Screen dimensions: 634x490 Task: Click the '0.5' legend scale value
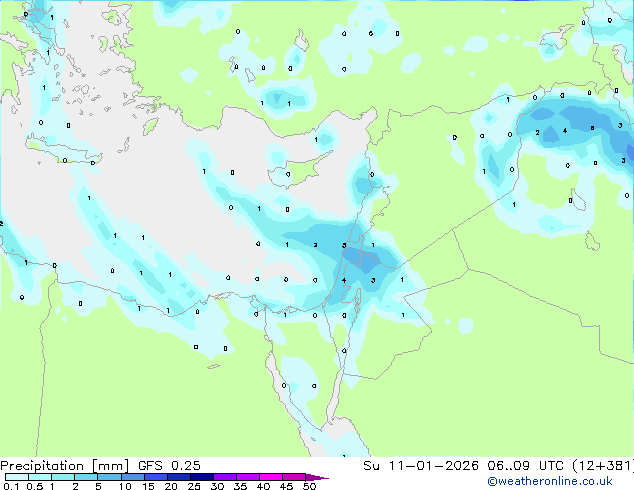pos(35,486)
